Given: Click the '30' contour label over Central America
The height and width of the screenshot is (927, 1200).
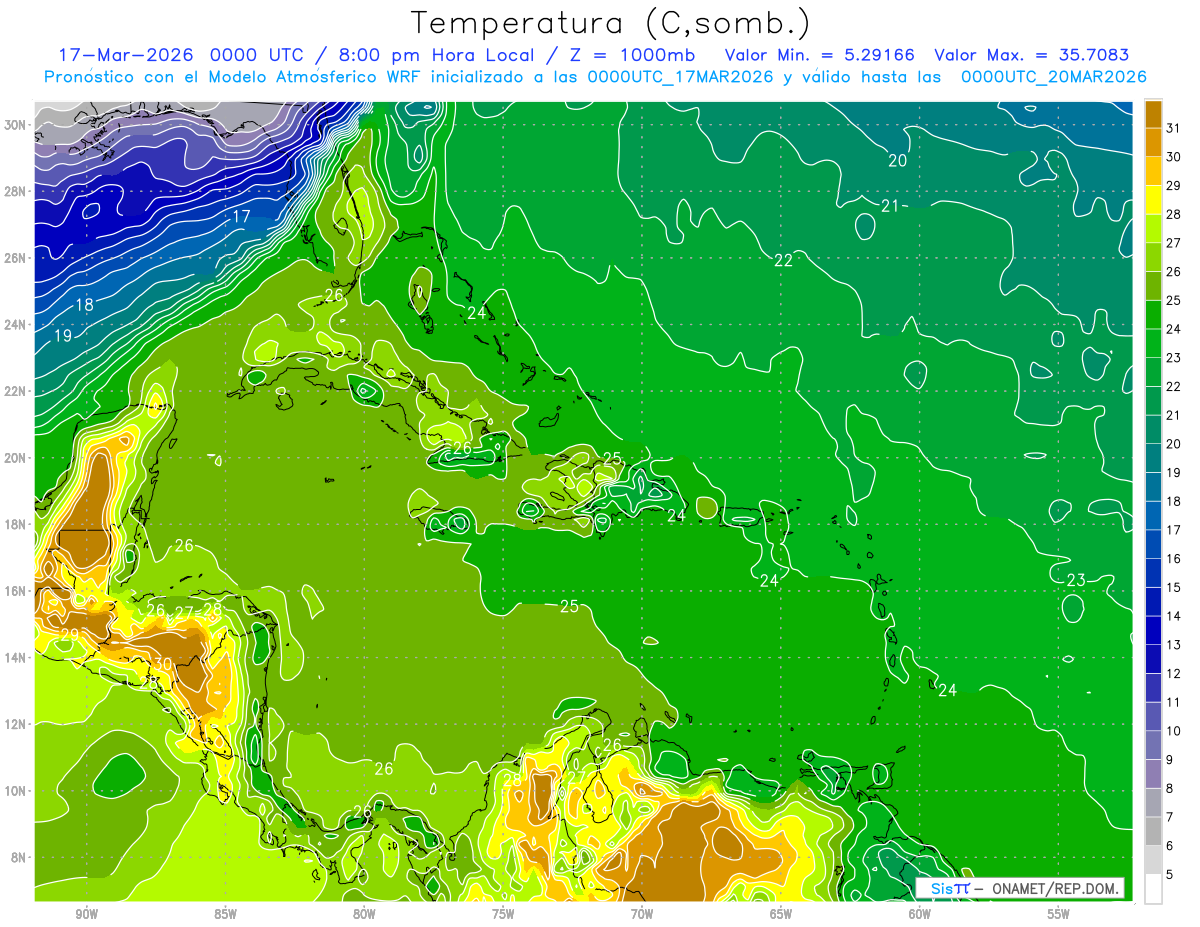Looking at the screenshot, I should 162,664.
